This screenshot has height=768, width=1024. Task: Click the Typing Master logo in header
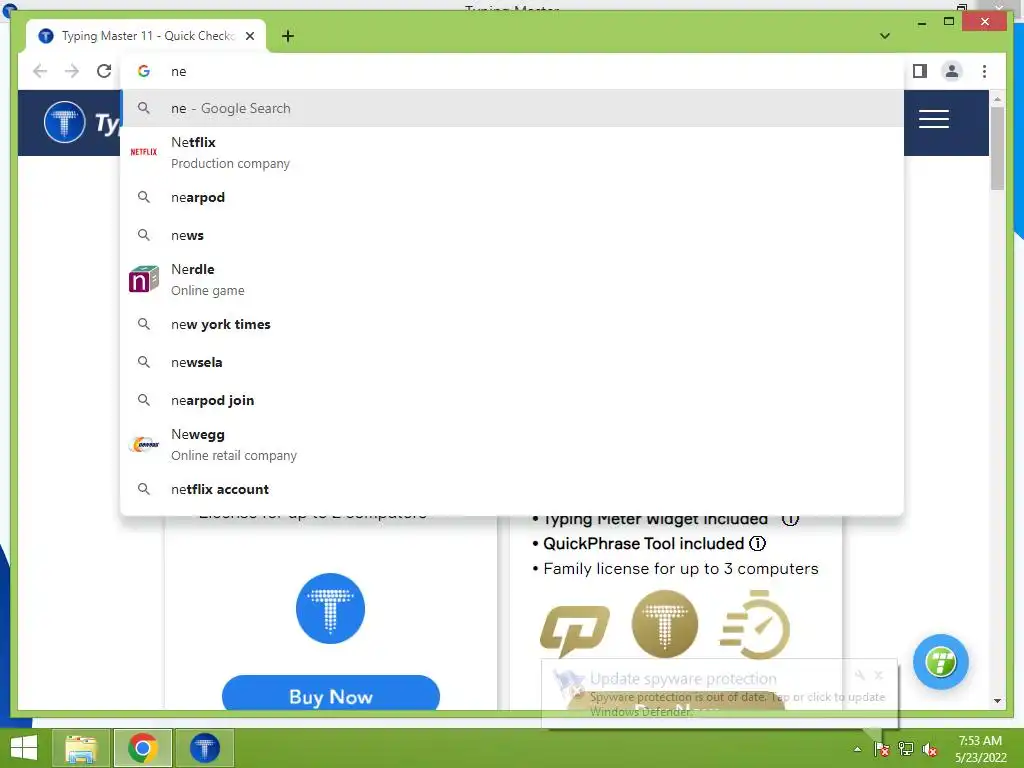(64, 122)
